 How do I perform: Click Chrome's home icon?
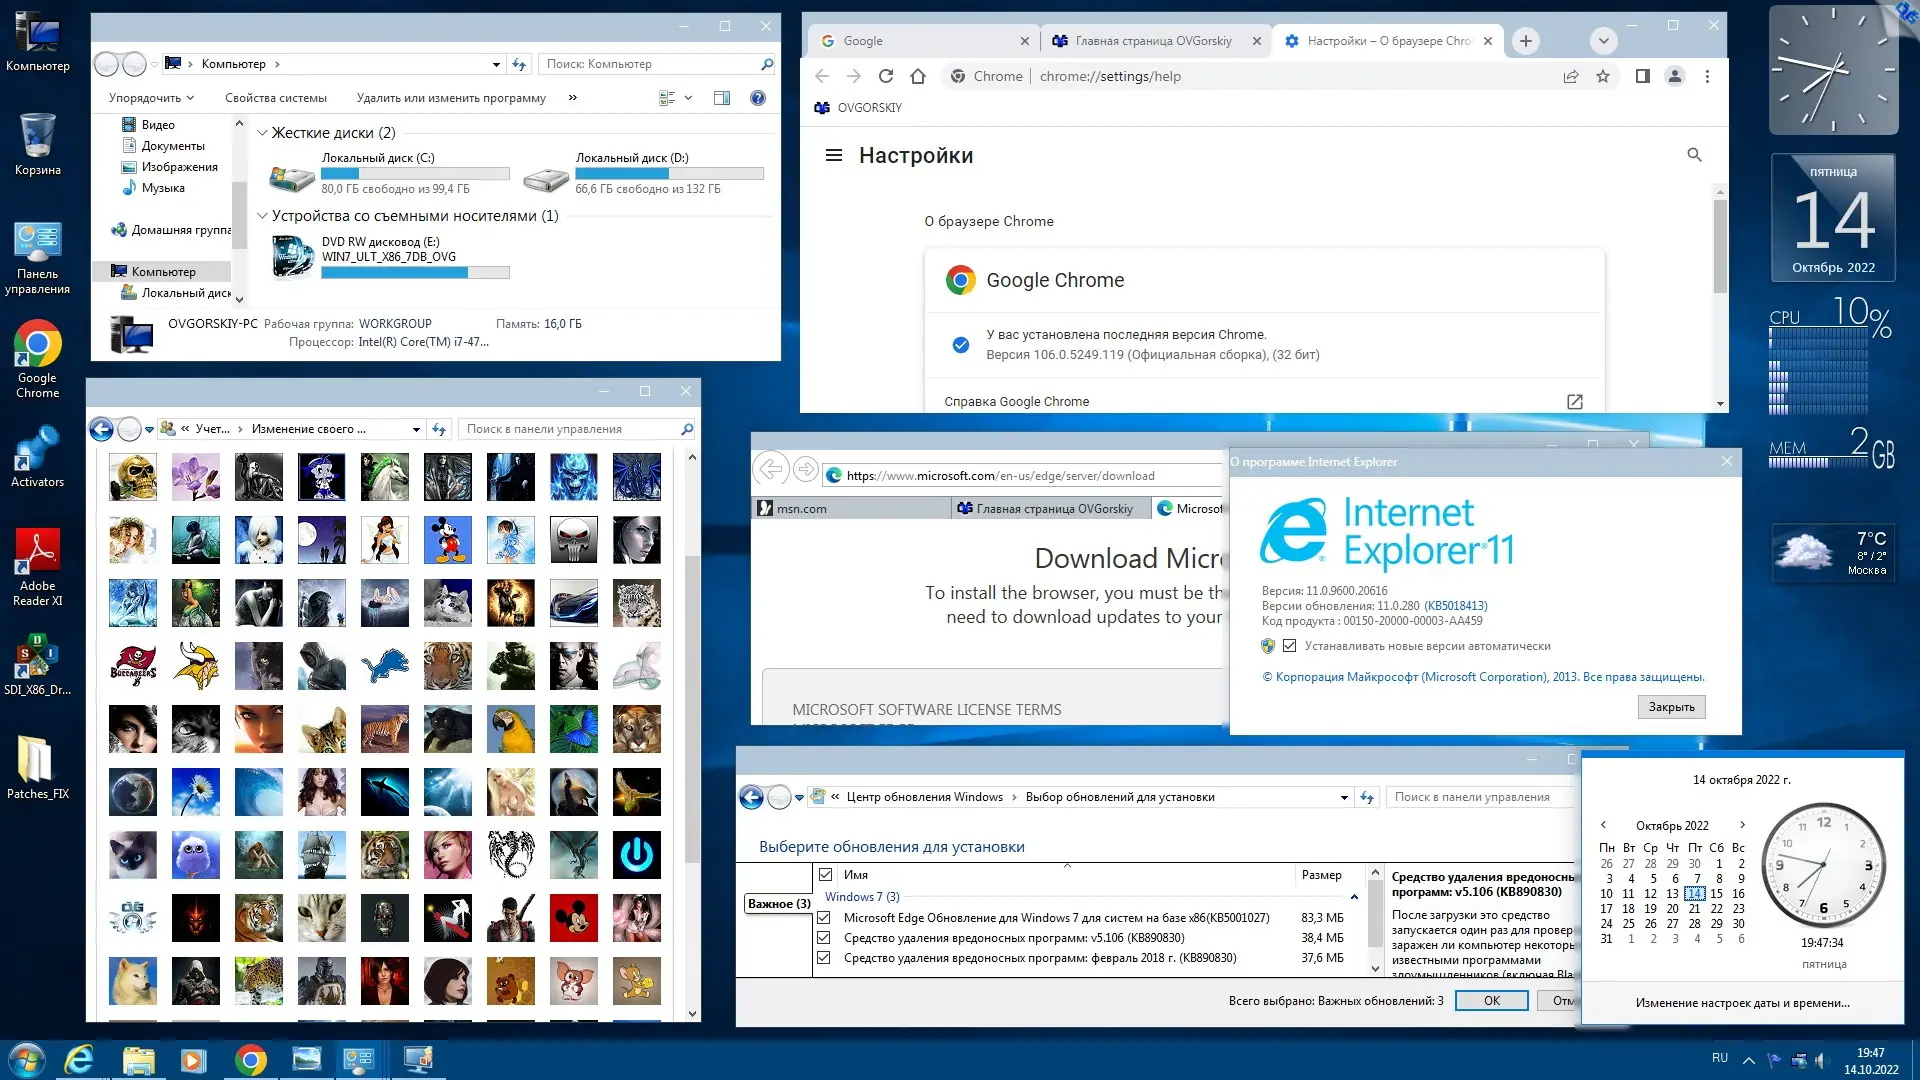(918, 76)
